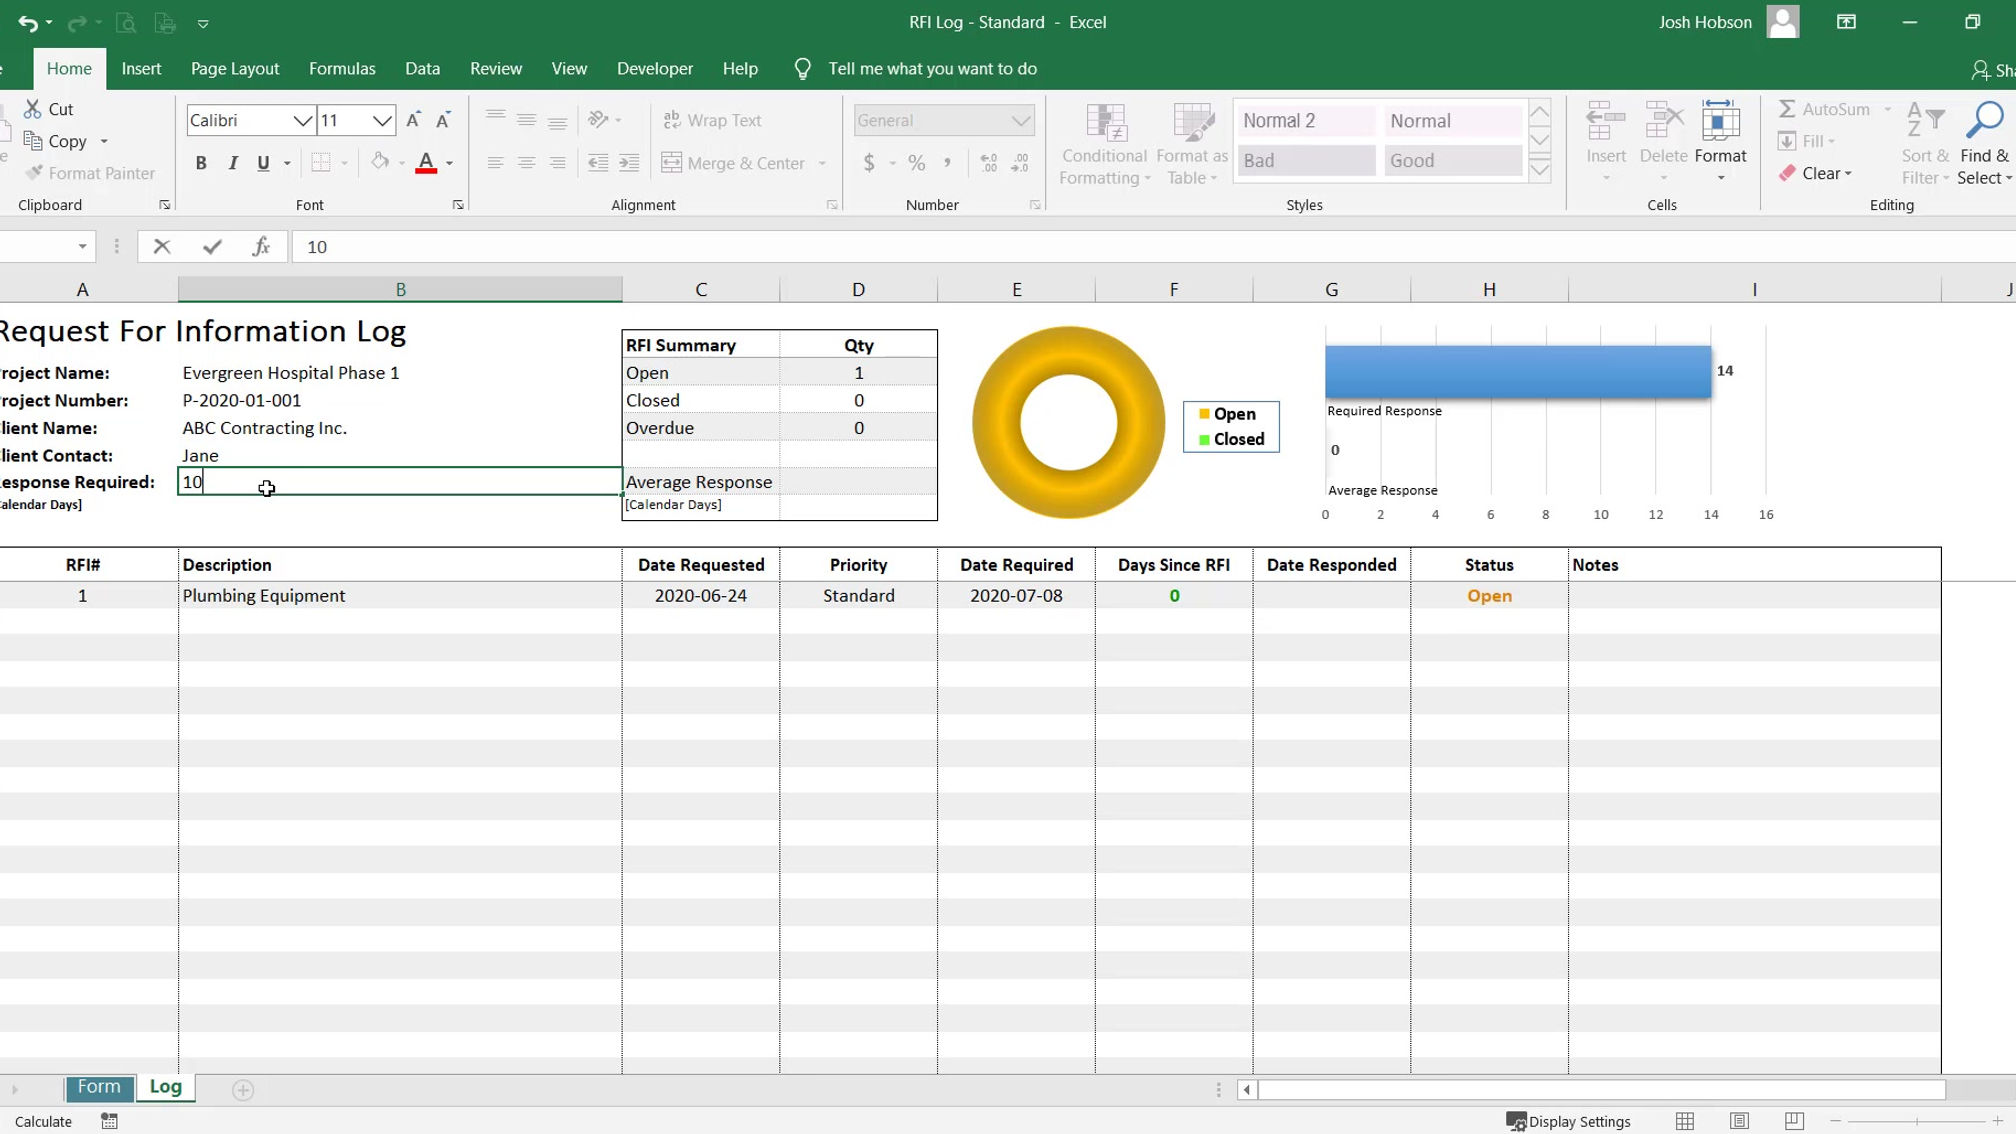Open the Format as Table menu

pyautogui.click(x=1191, y=145)
